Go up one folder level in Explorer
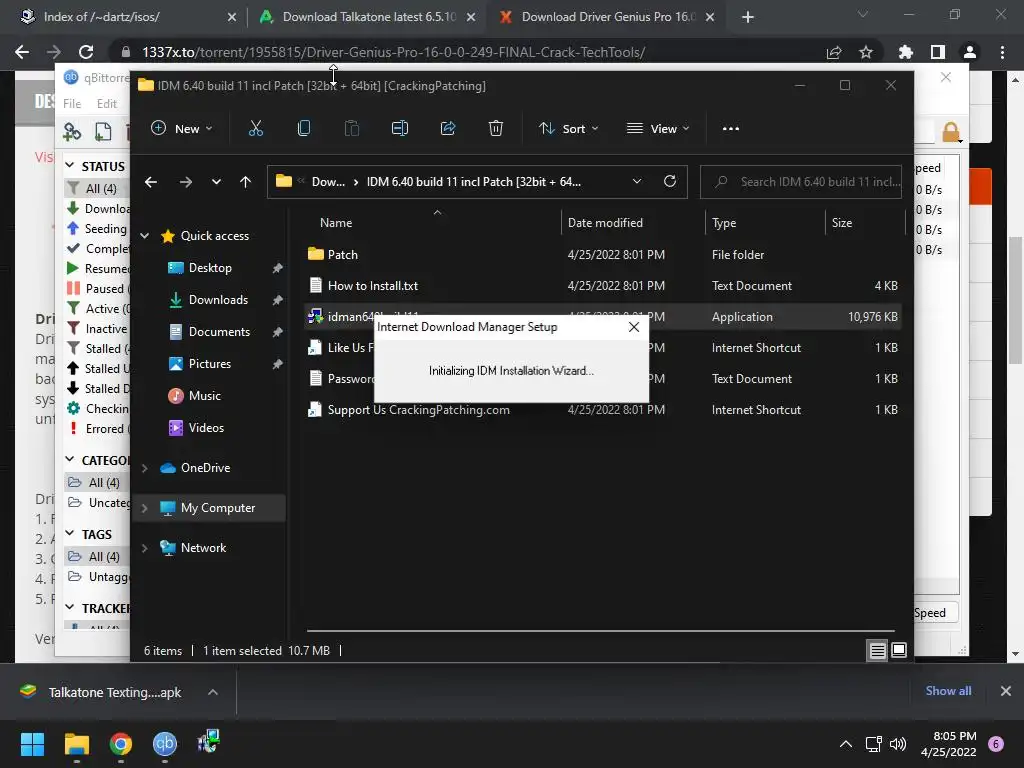Image resolution: width=1024 pixels, height=768 pixels. pos(246,182)
